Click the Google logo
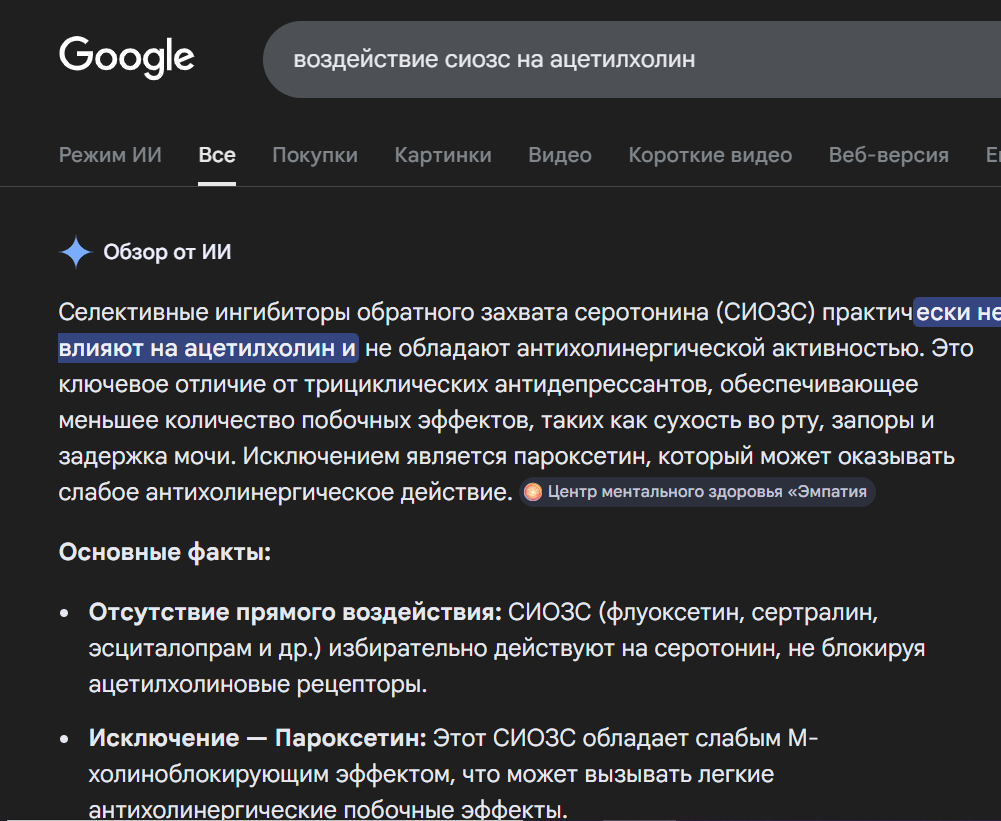Image resolution: width=1001 pixels, height=821 pixels. 126,56
